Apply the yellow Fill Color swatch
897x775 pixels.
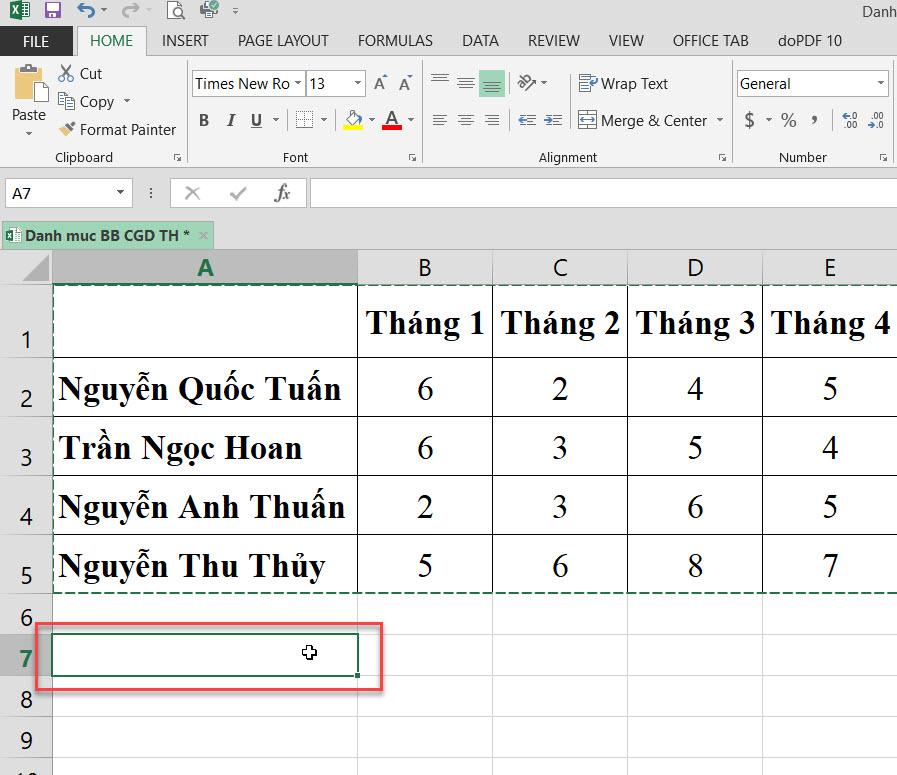(353, 120)
